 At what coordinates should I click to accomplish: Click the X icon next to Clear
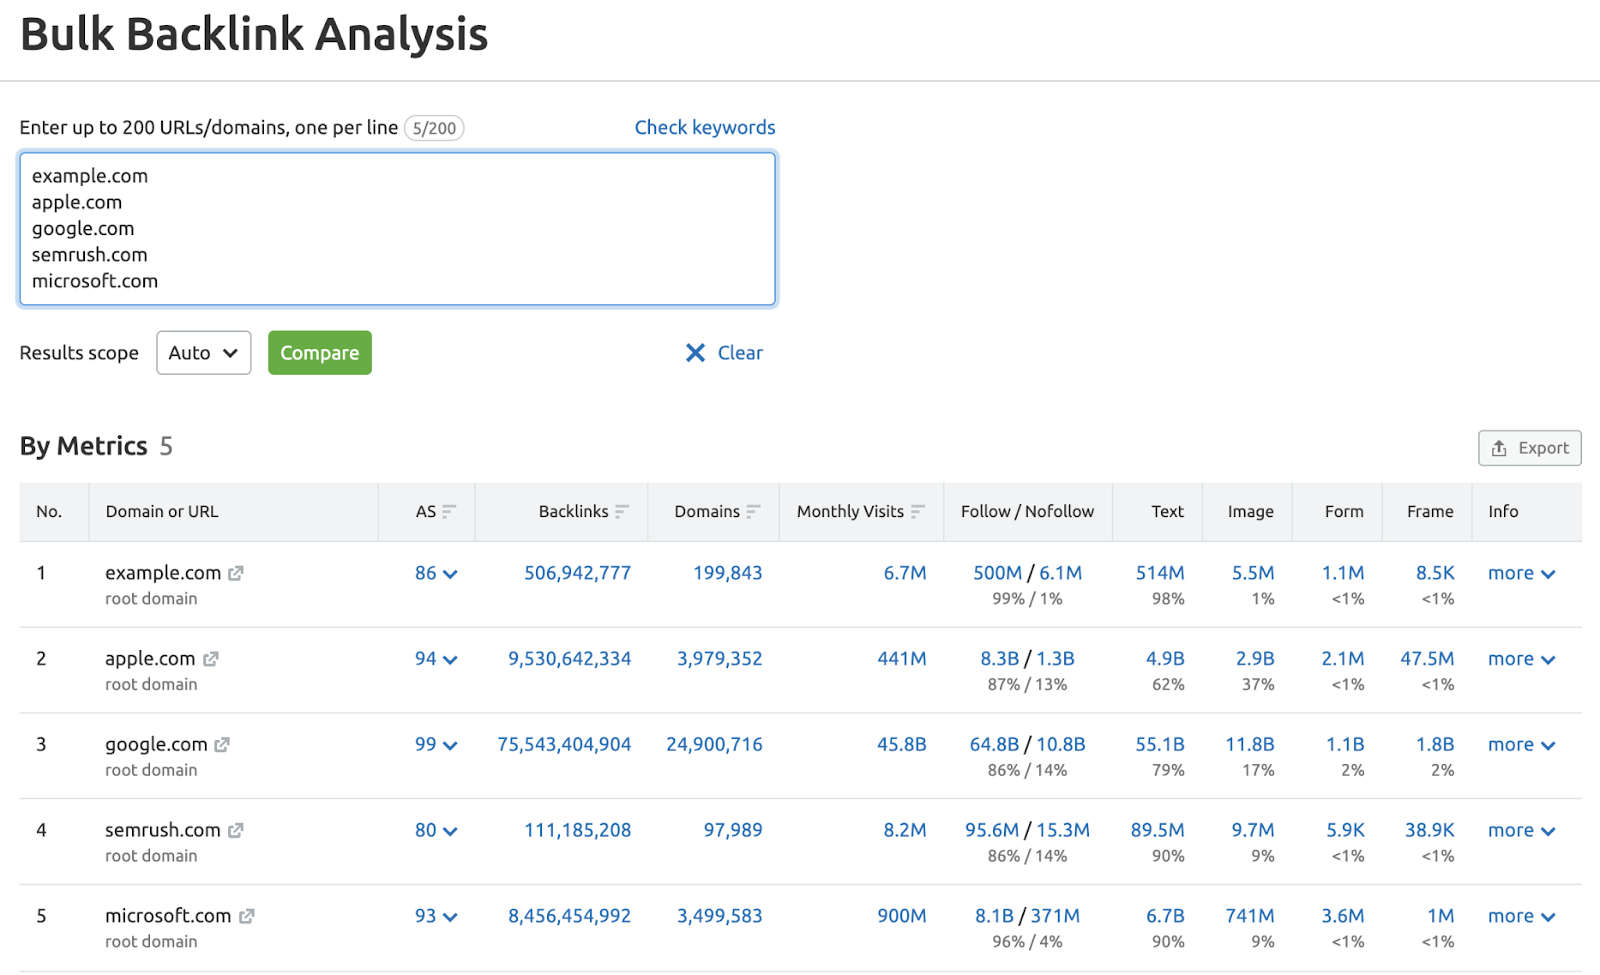coord(695,353)
